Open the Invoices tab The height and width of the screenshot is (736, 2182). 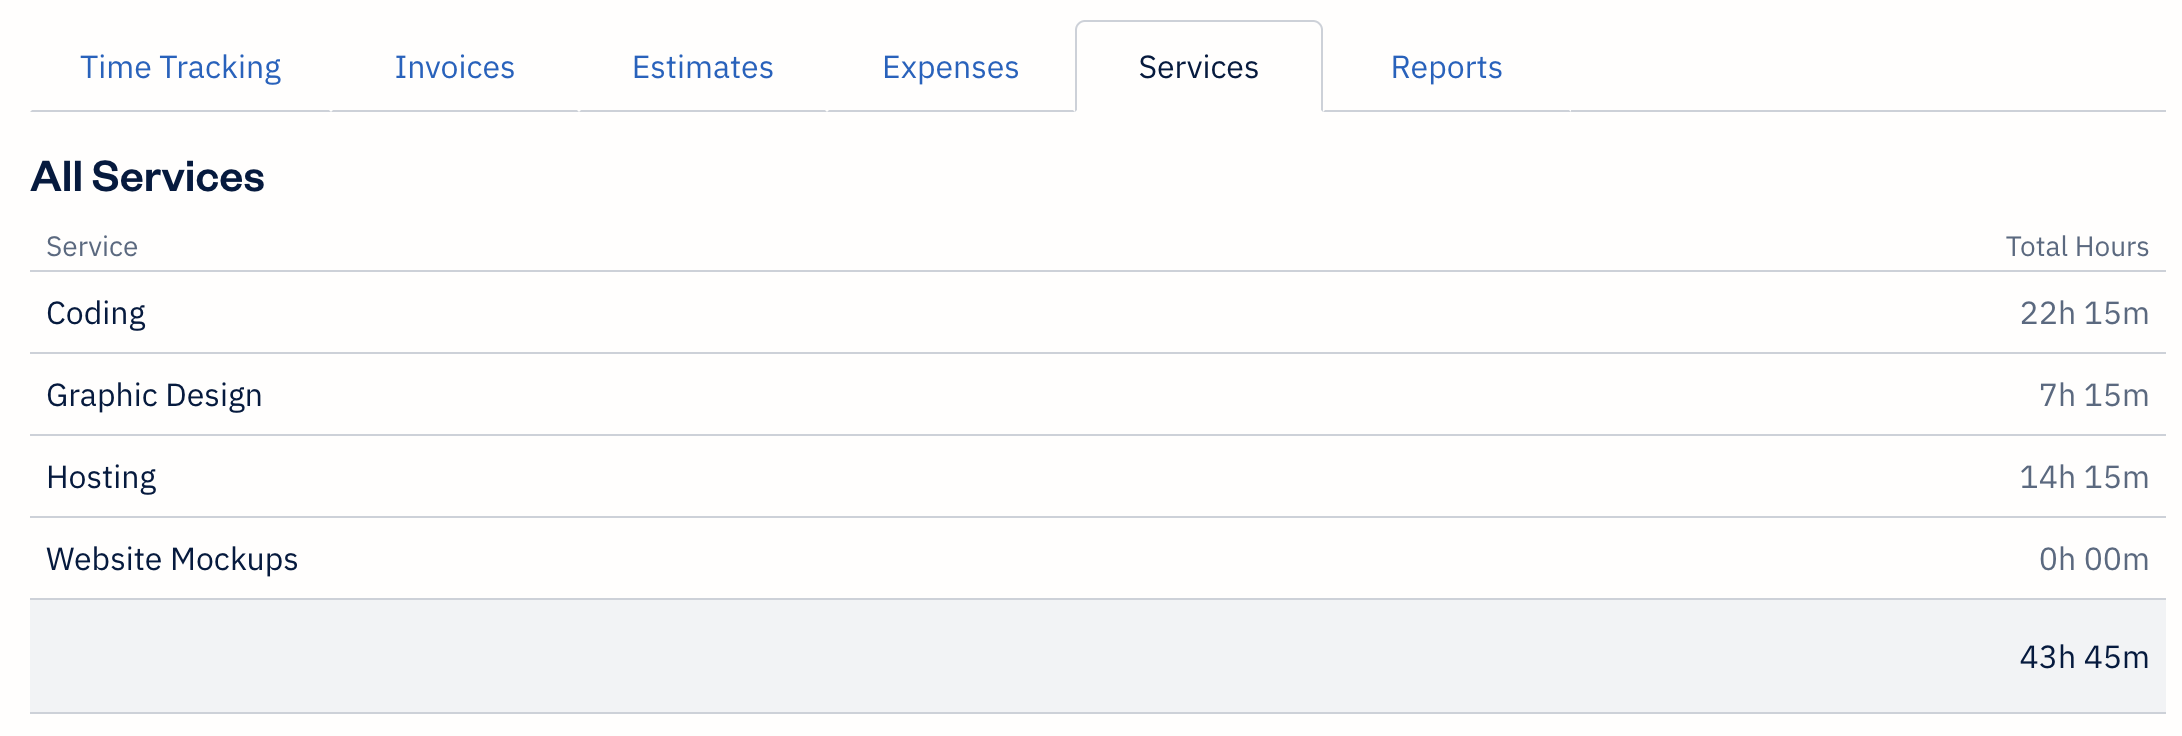point(455,67)
